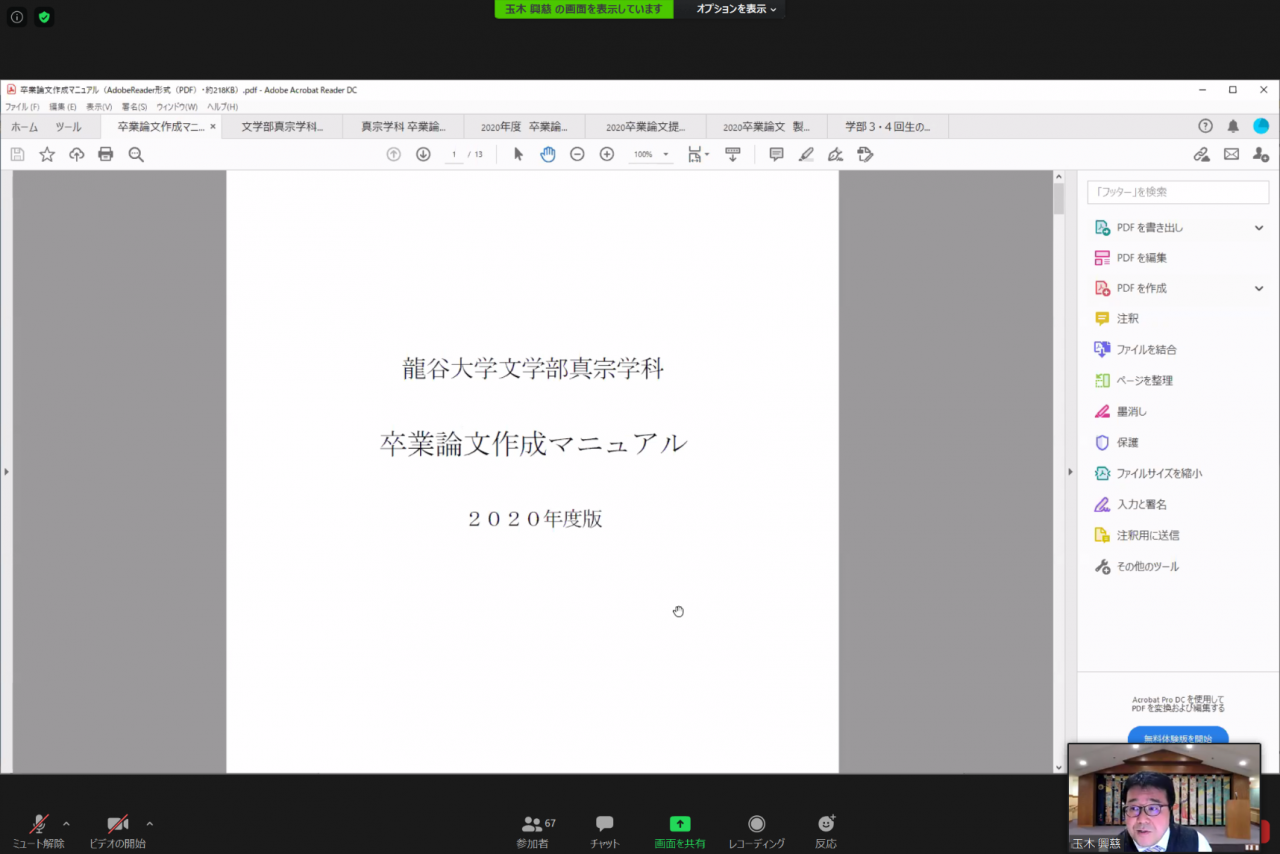This screenshot has height=854, width=1280.
Task: Expand the PDFを書き出し section chevron
Action: point(1259,228)
